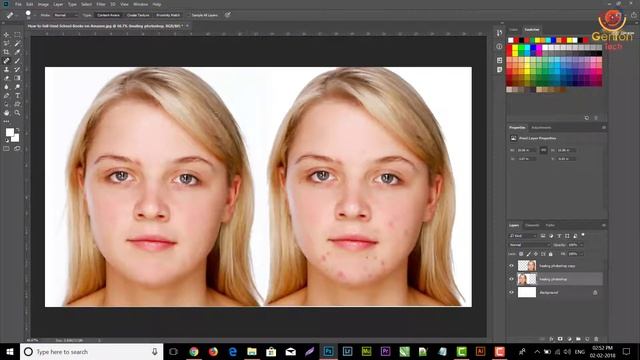The width and height of the screenshot is (640, 360).
Task: Select Proximity Match healing type
Action: (168, 15)
